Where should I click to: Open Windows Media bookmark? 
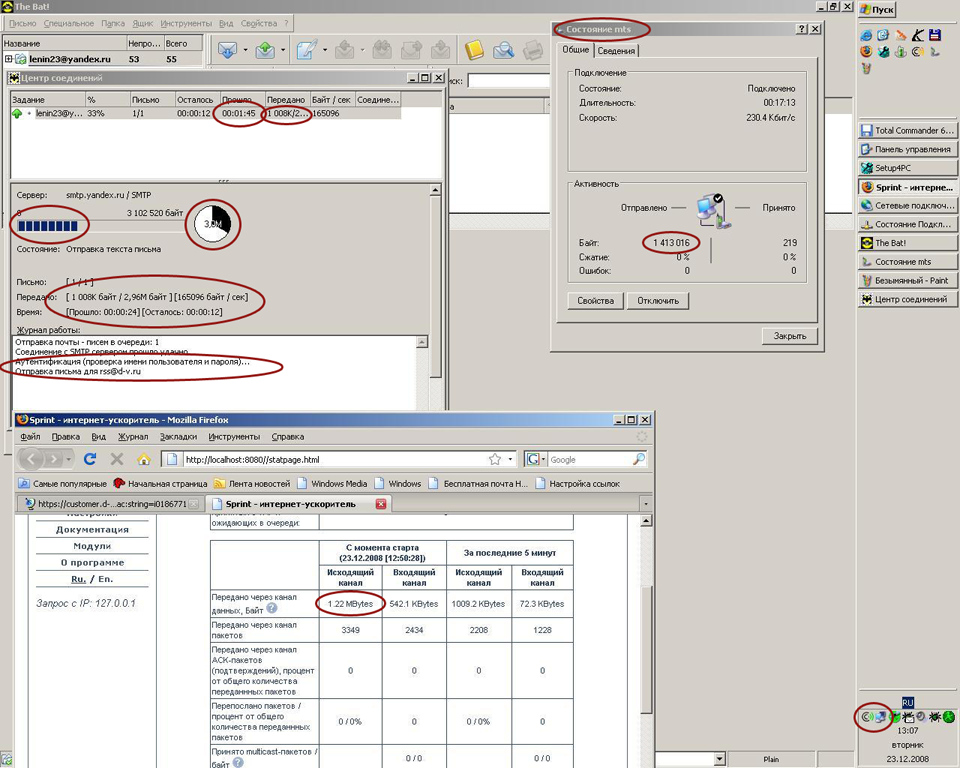coord(332,484)
